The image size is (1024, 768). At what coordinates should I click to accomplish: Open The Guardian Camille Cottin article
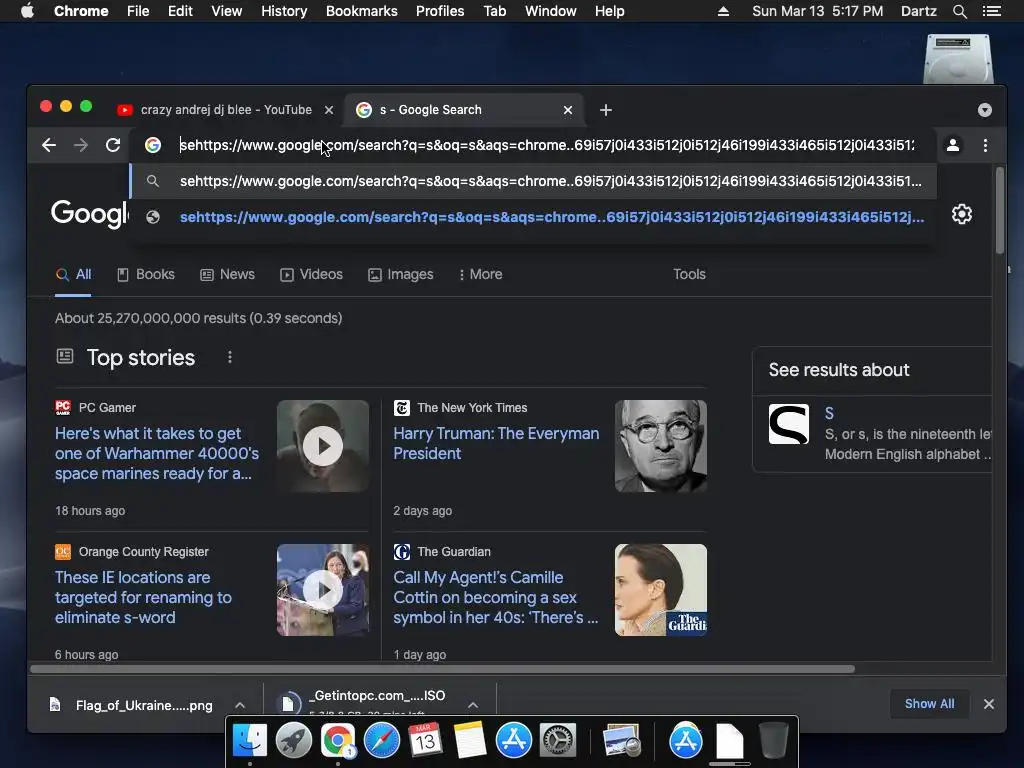coord(495,598)
